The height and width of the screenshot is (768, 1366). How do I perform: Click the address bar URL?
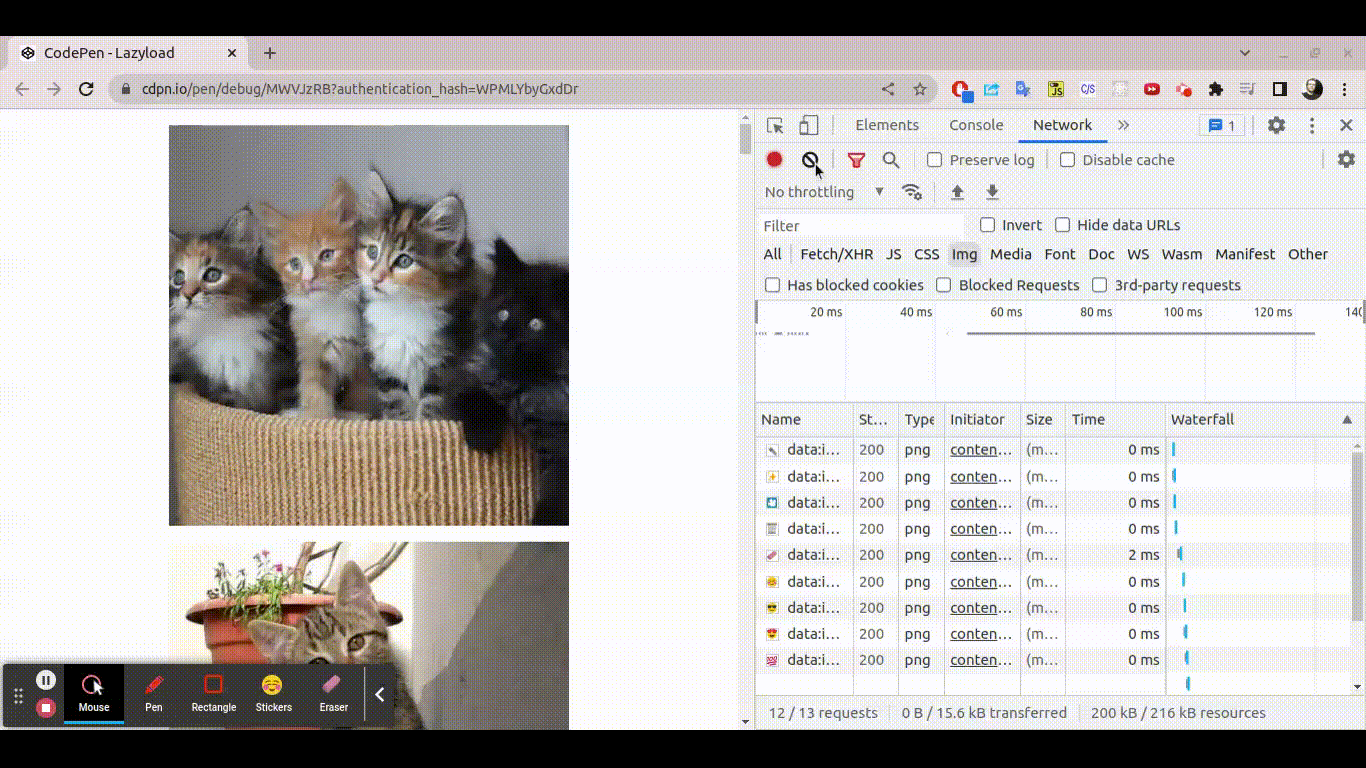coord(360,89)
